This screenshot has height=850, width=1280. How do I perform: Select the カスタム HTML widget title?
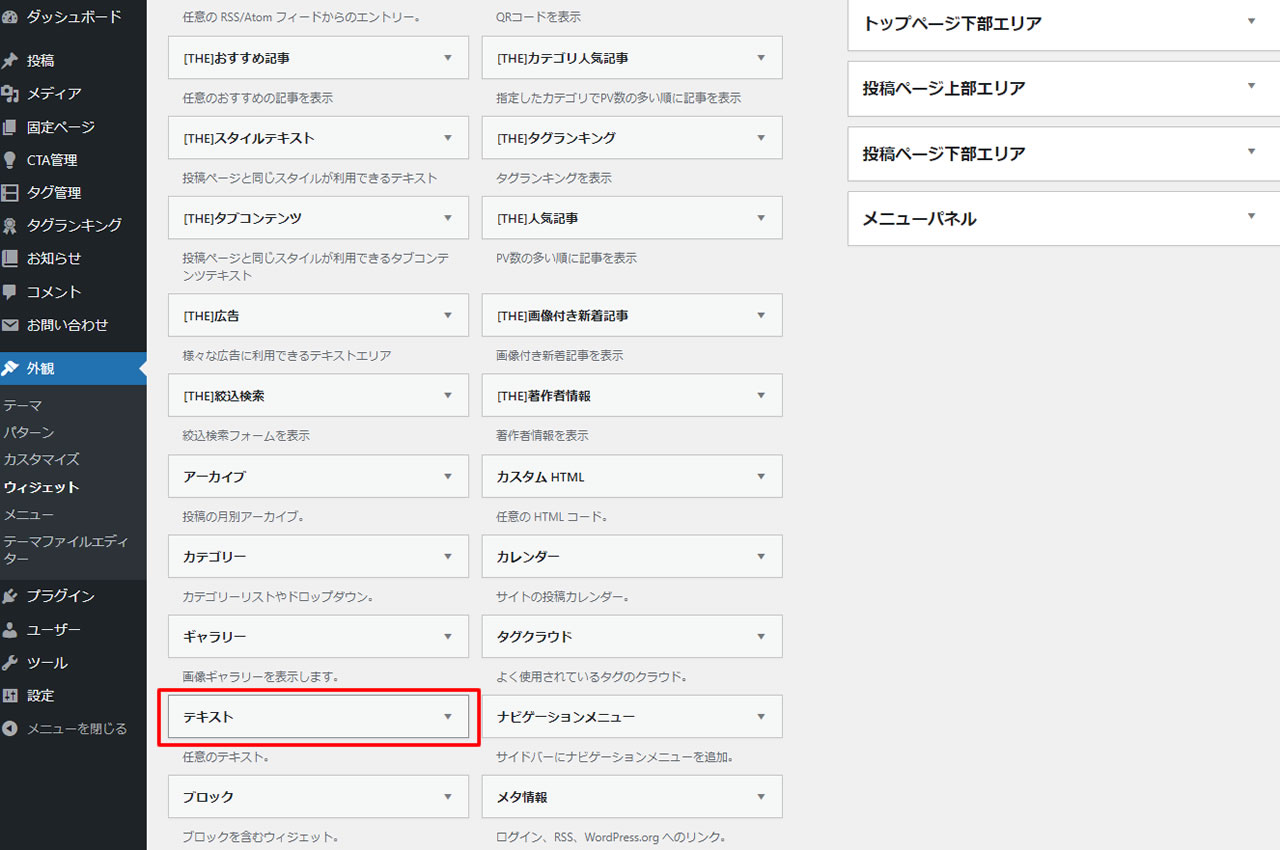point(540,477)
